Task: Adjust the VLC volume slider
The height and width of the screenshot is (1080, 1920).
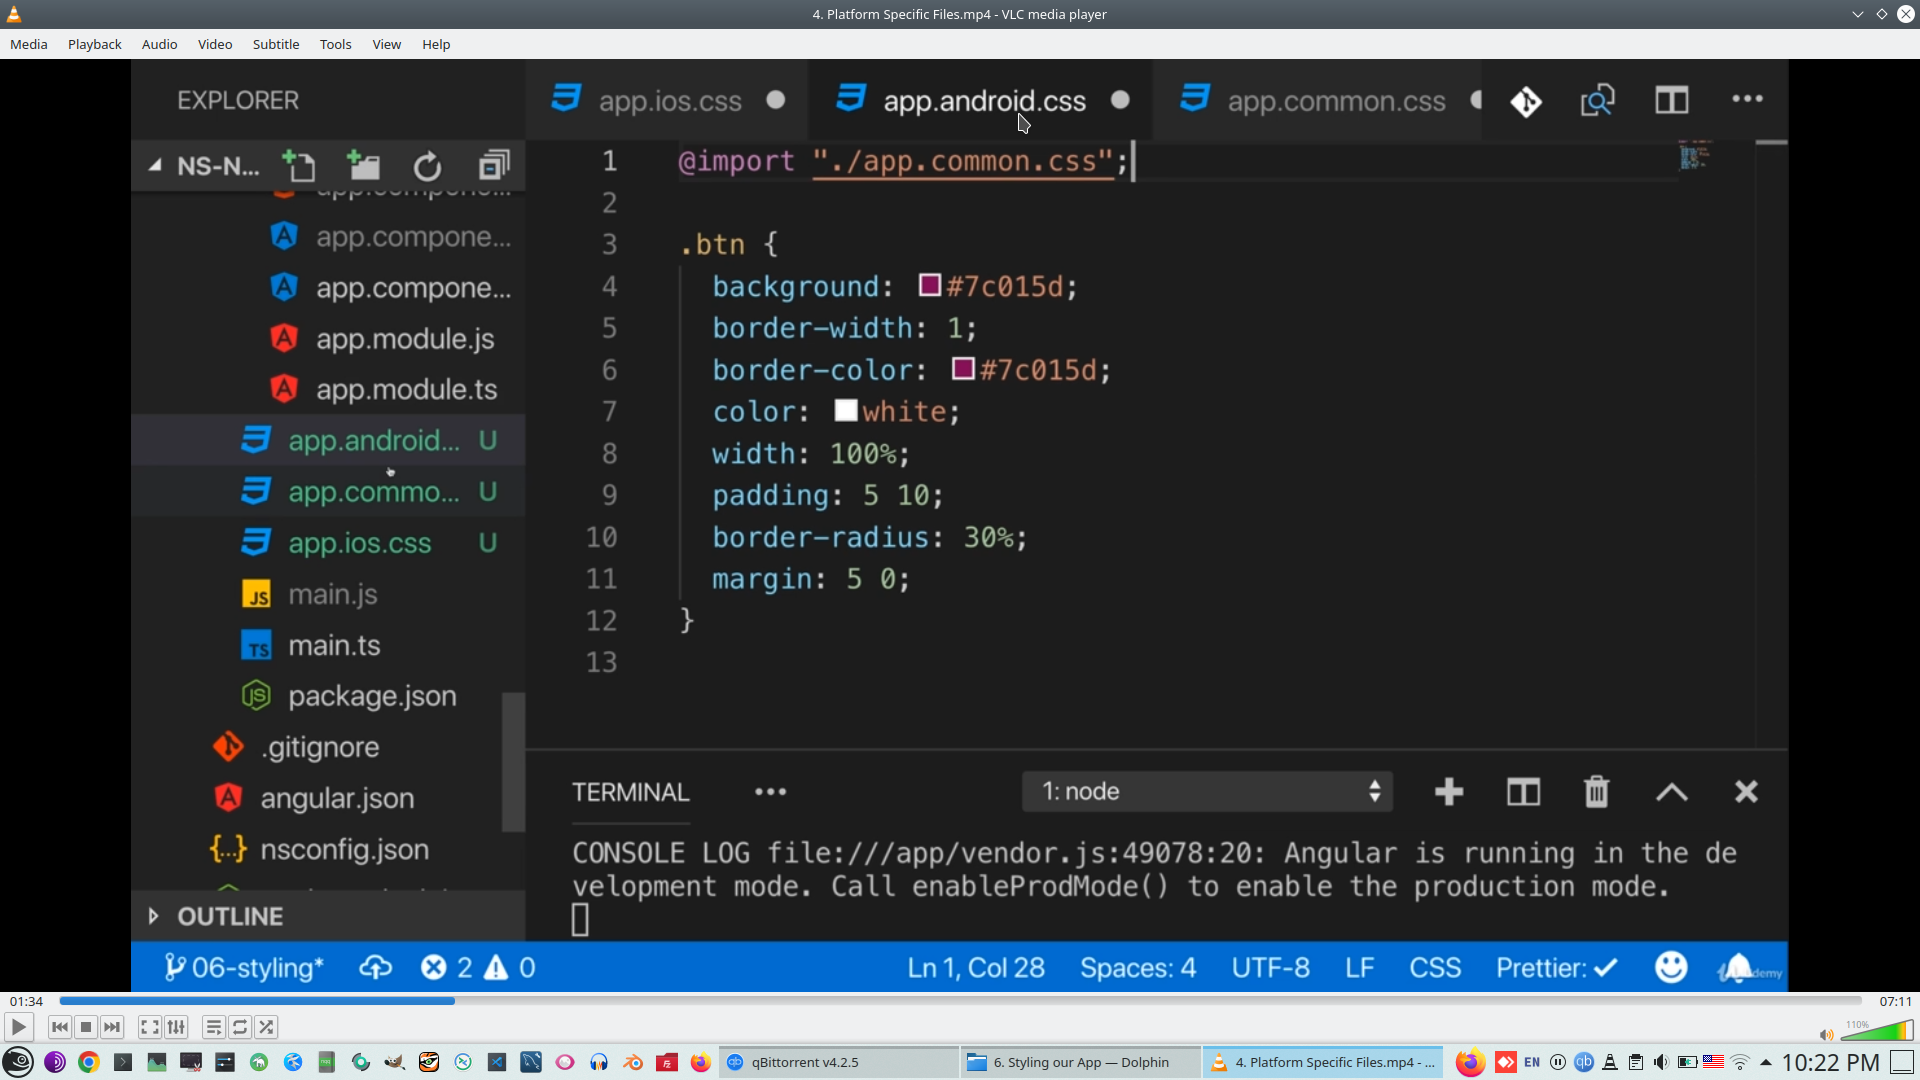Action: click(x=1878, y=1031)
